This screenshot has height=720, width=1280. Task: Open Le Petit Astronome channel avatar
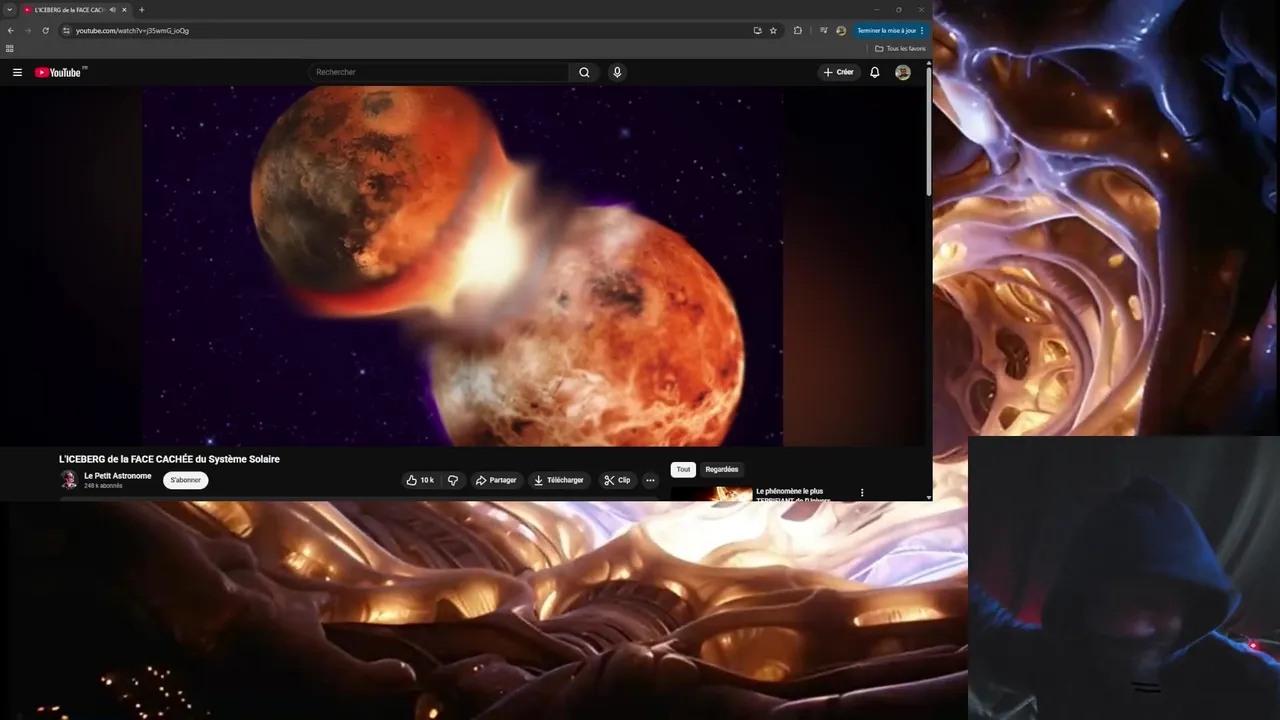pos(69,480)
